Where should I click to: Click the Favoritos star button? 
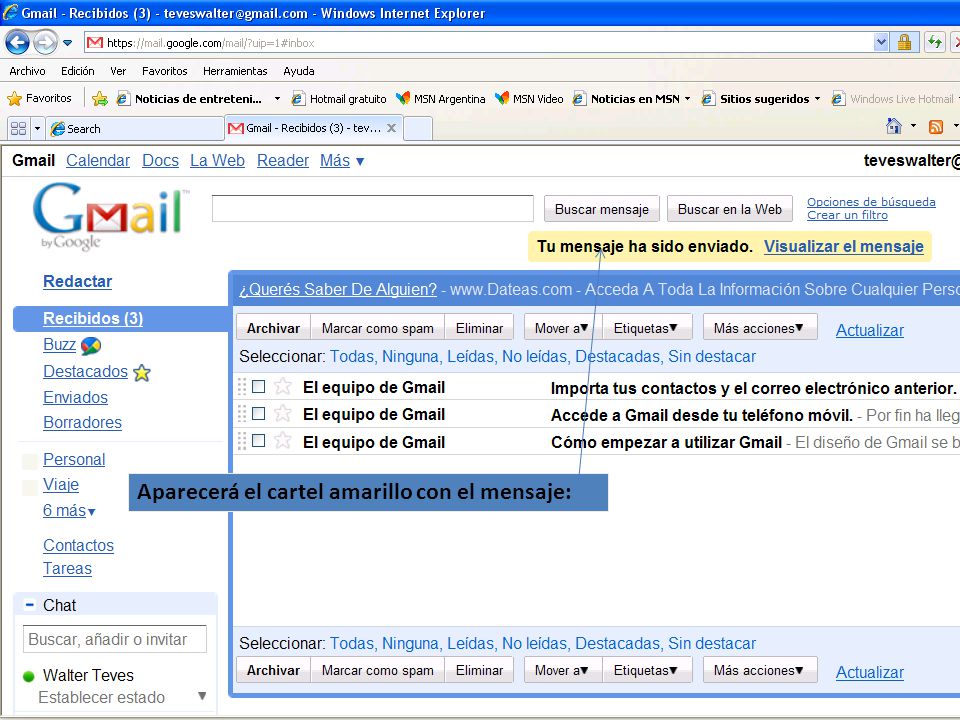(39, 98)
